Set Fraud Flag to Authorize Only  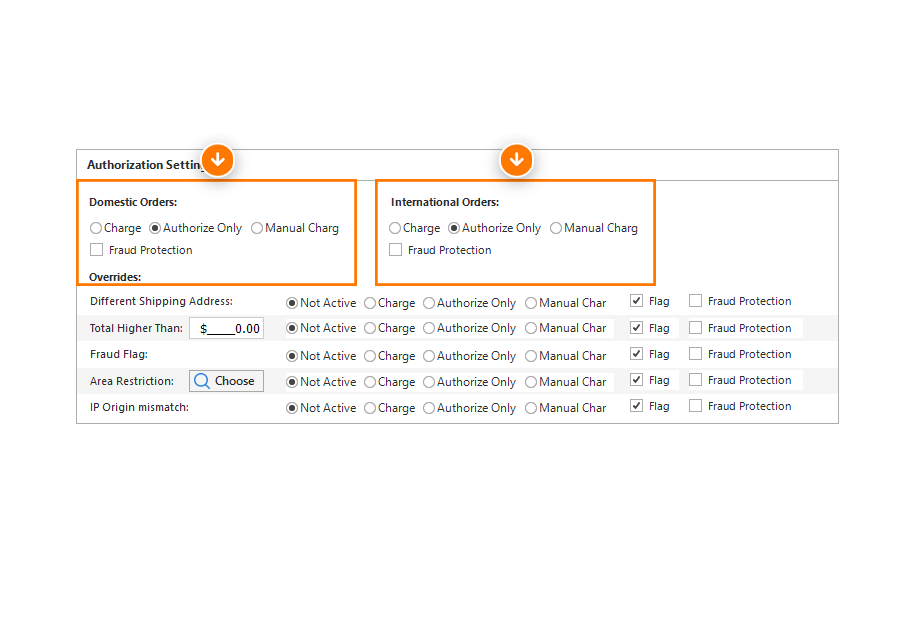pyautogui.click(x=429, y=356)
